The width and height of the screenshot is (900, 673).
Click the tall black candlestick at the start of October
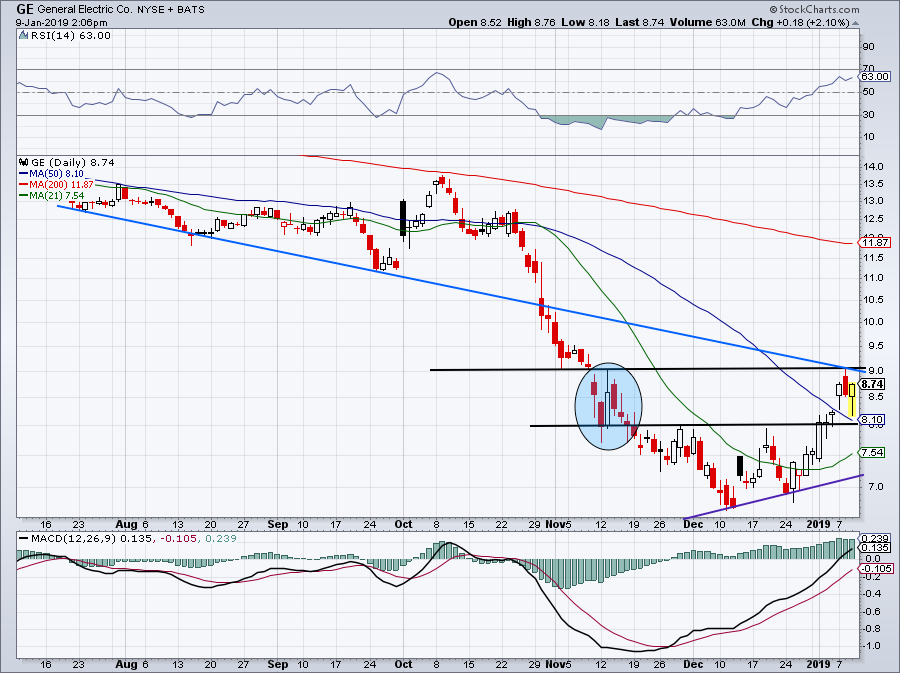tap(404, 218)
